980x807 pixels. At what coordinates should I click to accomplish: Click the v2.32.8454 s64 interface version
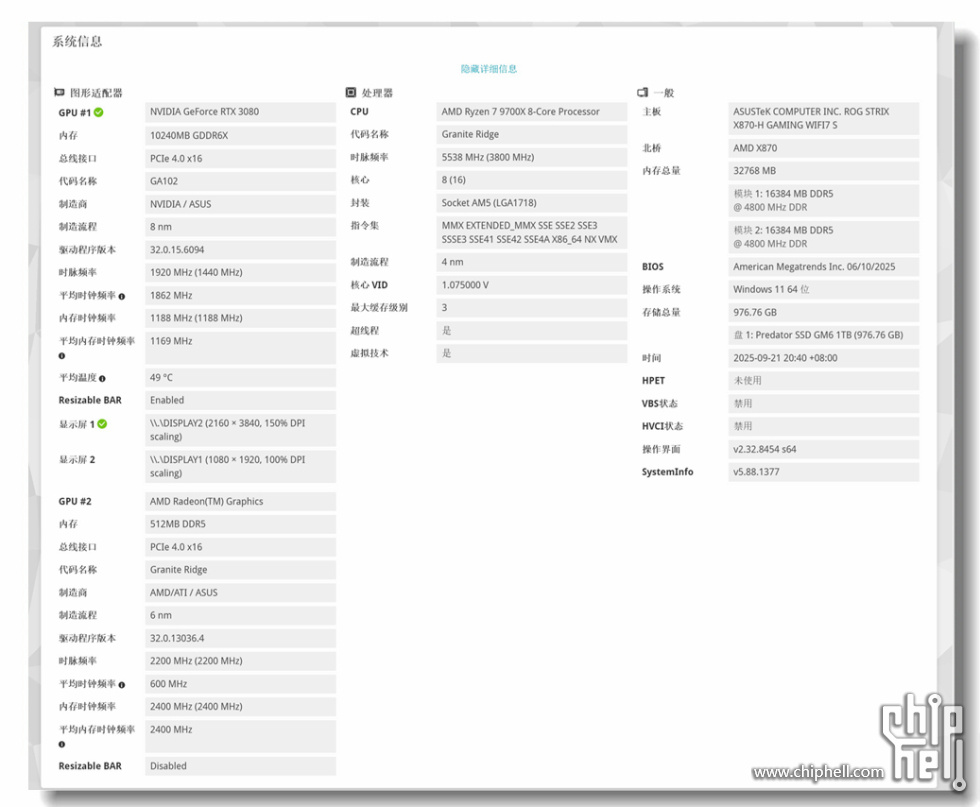[x=824, y=449]
